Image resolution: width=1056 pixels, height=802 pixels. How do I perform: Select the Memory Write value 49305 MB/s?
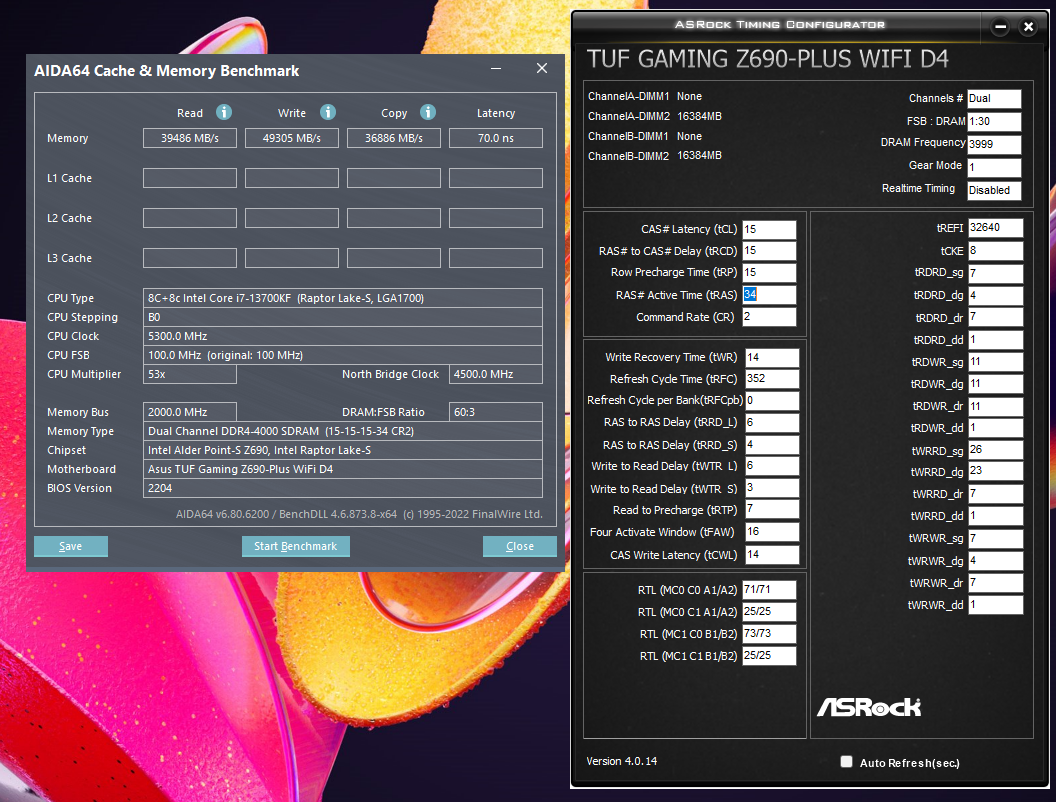click(292, 138)
